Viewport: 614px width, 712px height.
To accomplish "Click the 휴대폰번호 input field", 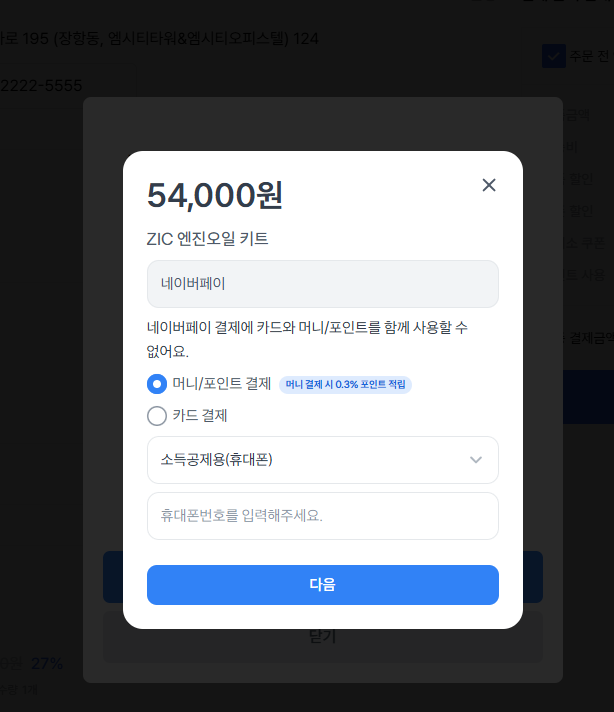I will coord(322,516).
